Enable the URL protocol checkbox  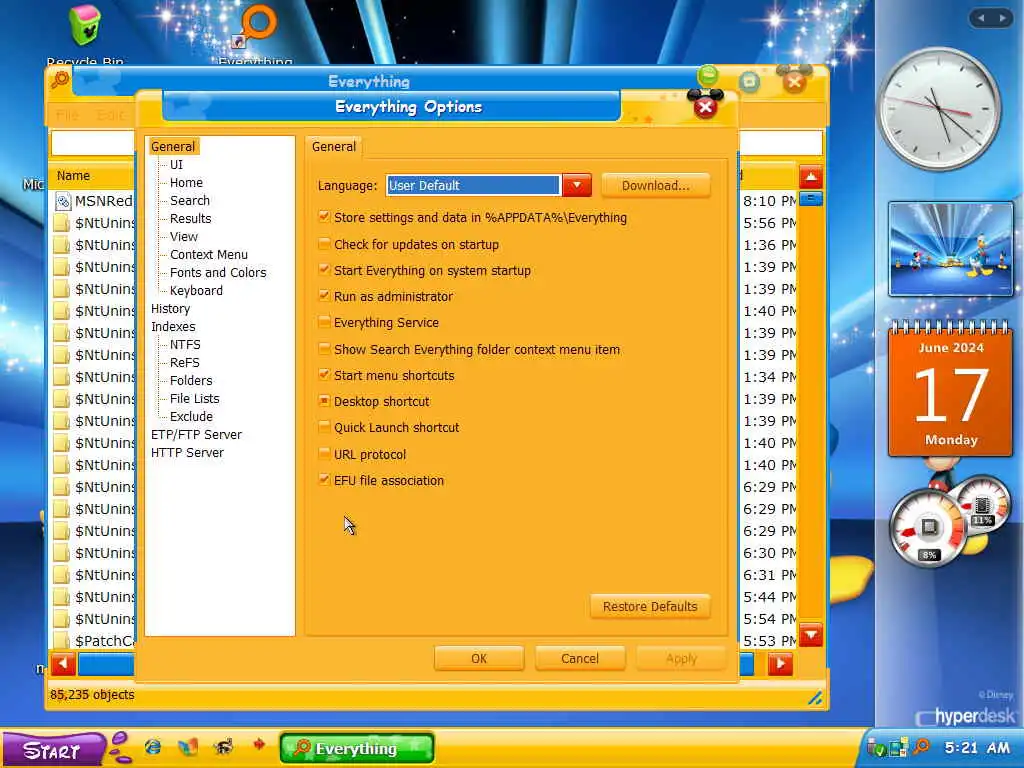(324, 453)
